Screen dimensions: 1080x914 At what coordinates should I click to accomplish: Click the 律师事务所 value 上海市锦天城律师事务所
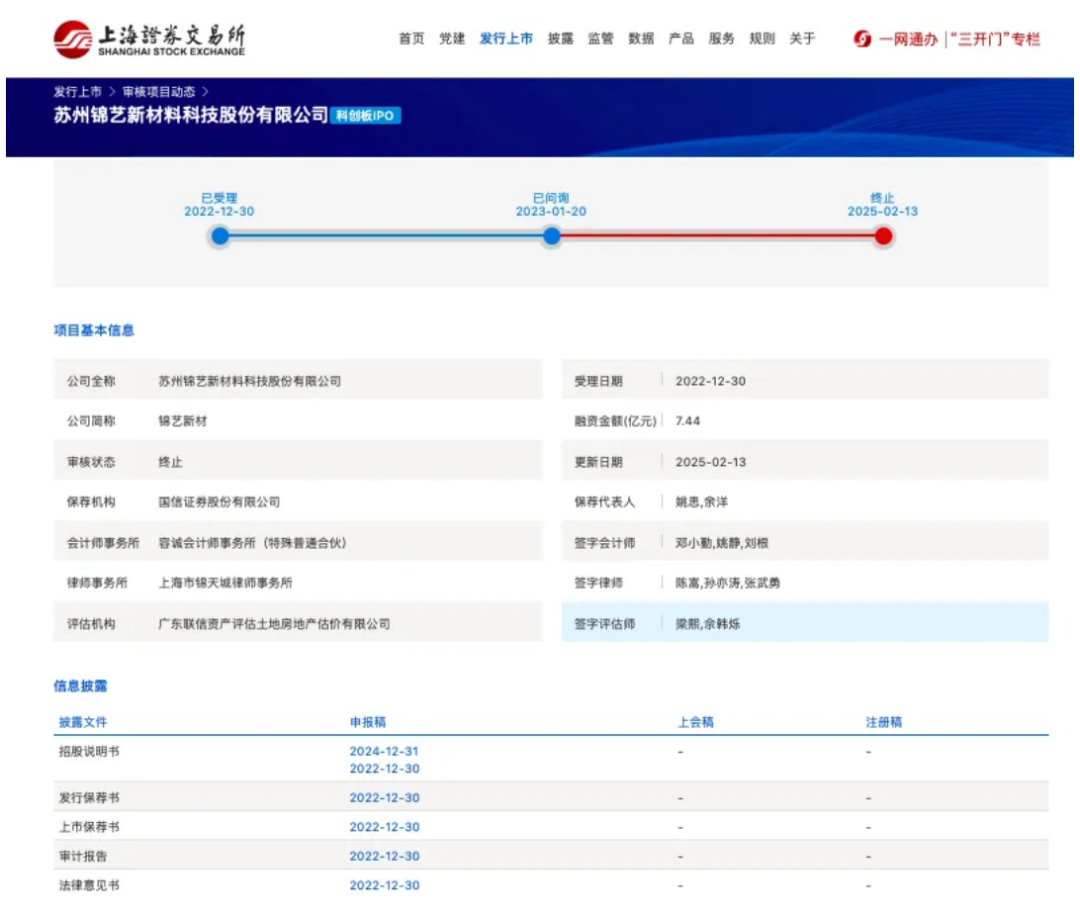pyautogui.click(x=225, y=583)
